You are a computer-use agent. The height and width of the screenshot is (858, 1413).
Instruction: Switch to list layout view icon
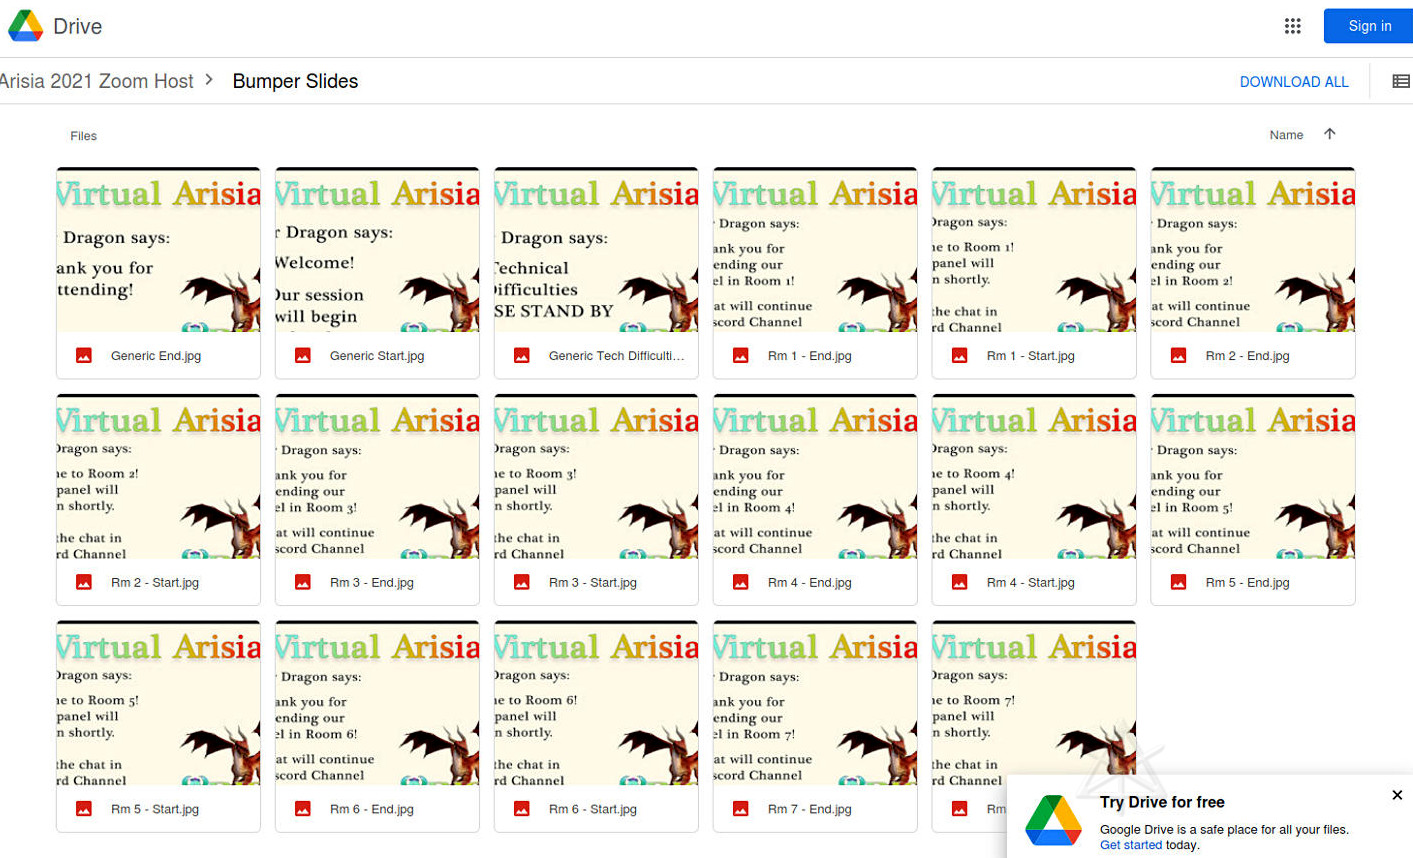click(1400, 81)
